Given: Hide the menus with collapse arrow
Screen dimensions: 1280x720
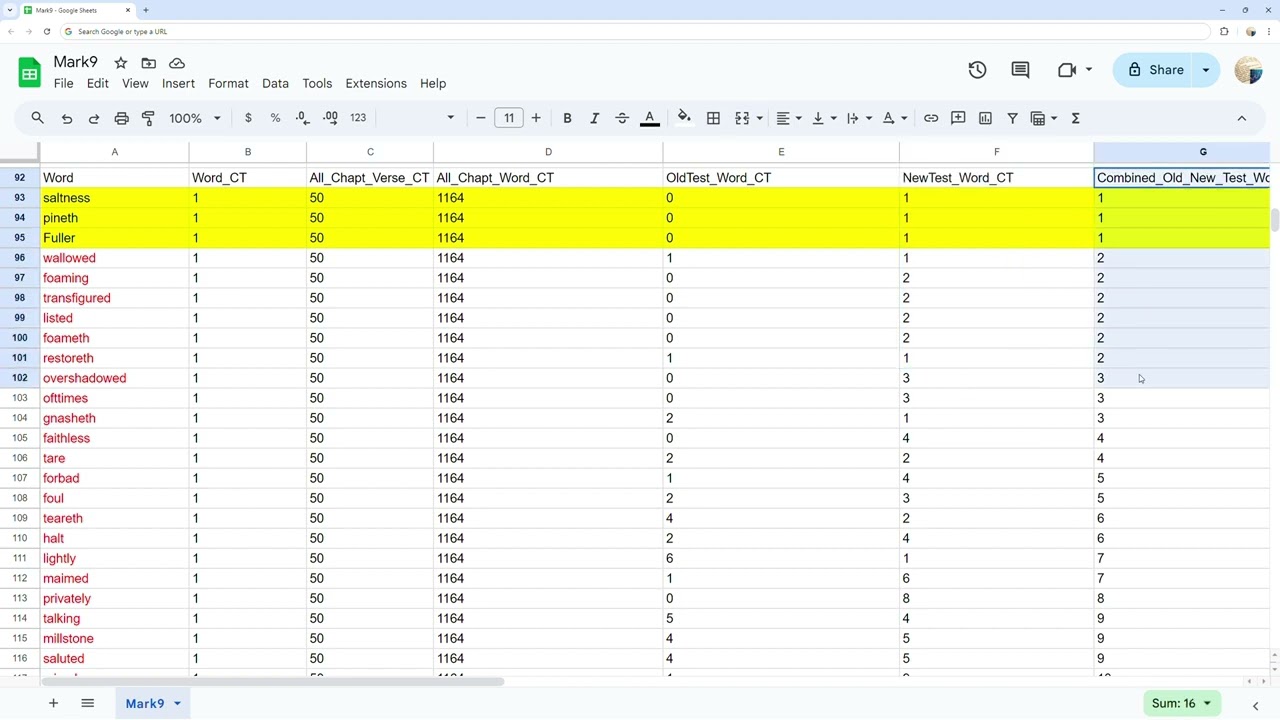Looking at the screenshot, I should click(1242, 118).
